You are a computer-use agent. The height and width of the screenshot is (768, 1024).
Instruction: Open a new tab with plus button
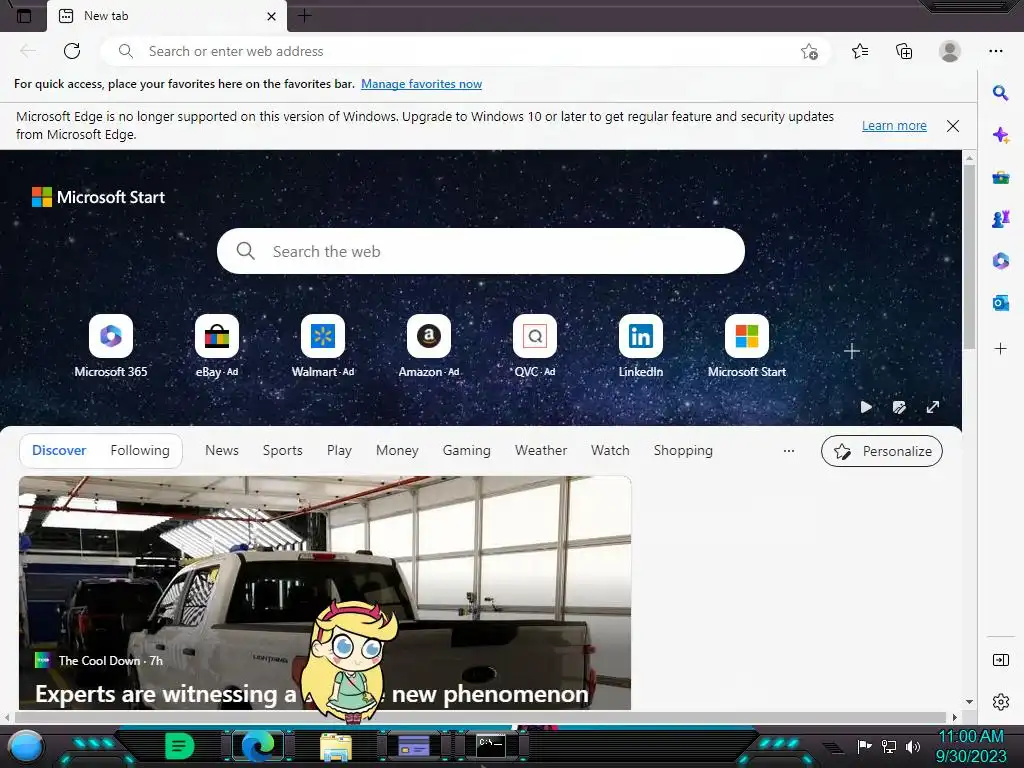coord(304,16)
